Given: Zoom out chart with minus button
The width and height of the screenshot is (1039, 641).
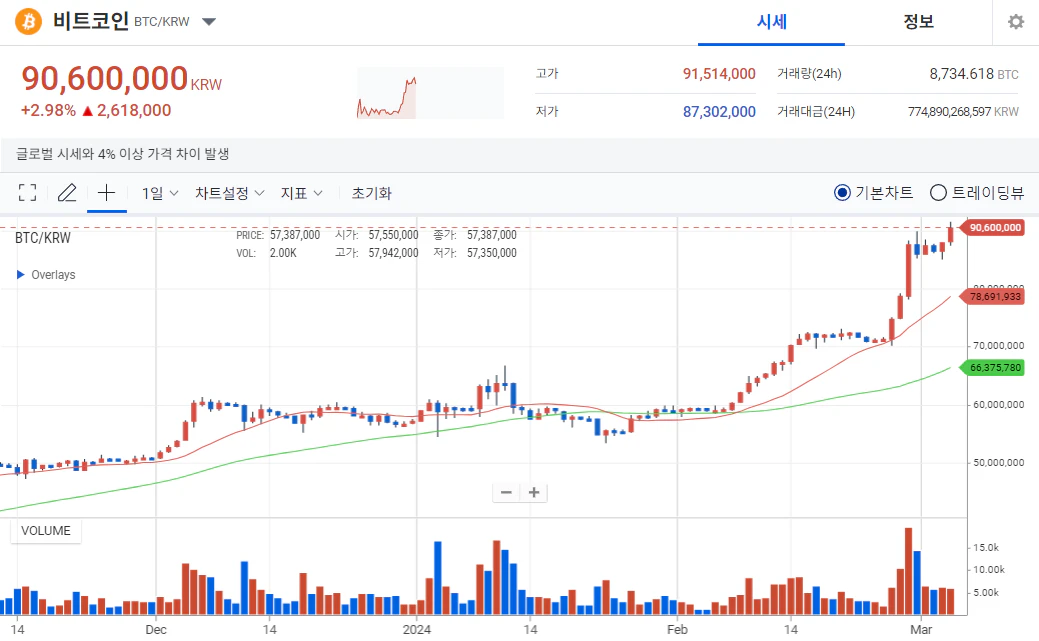Looking at the screenshot, I should tap(506, 493).
